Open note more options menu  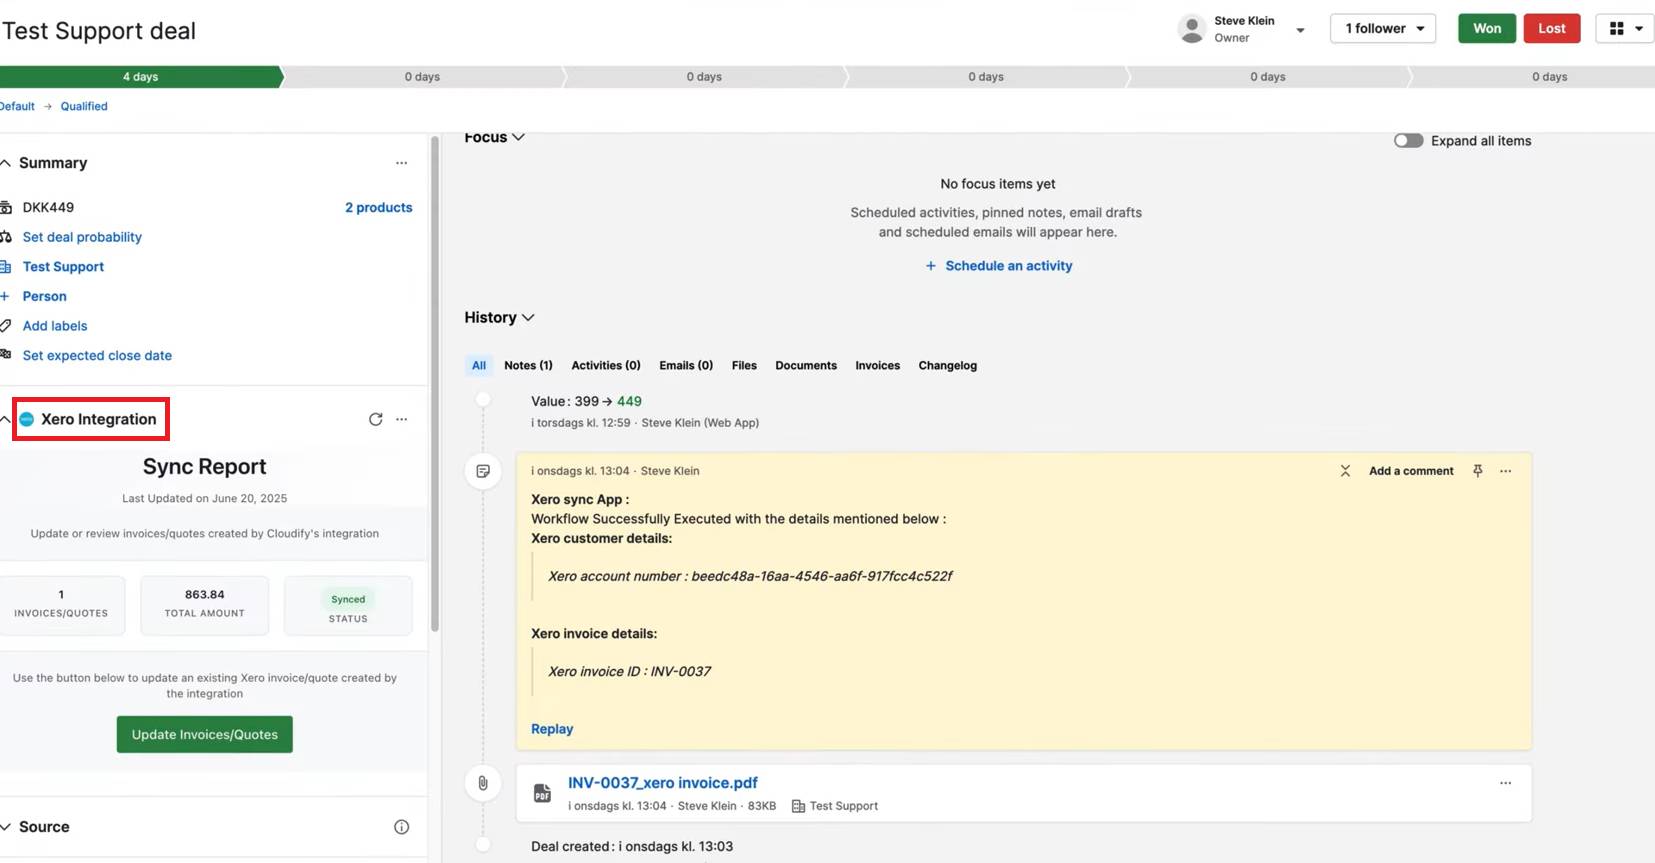[1505, 471]
